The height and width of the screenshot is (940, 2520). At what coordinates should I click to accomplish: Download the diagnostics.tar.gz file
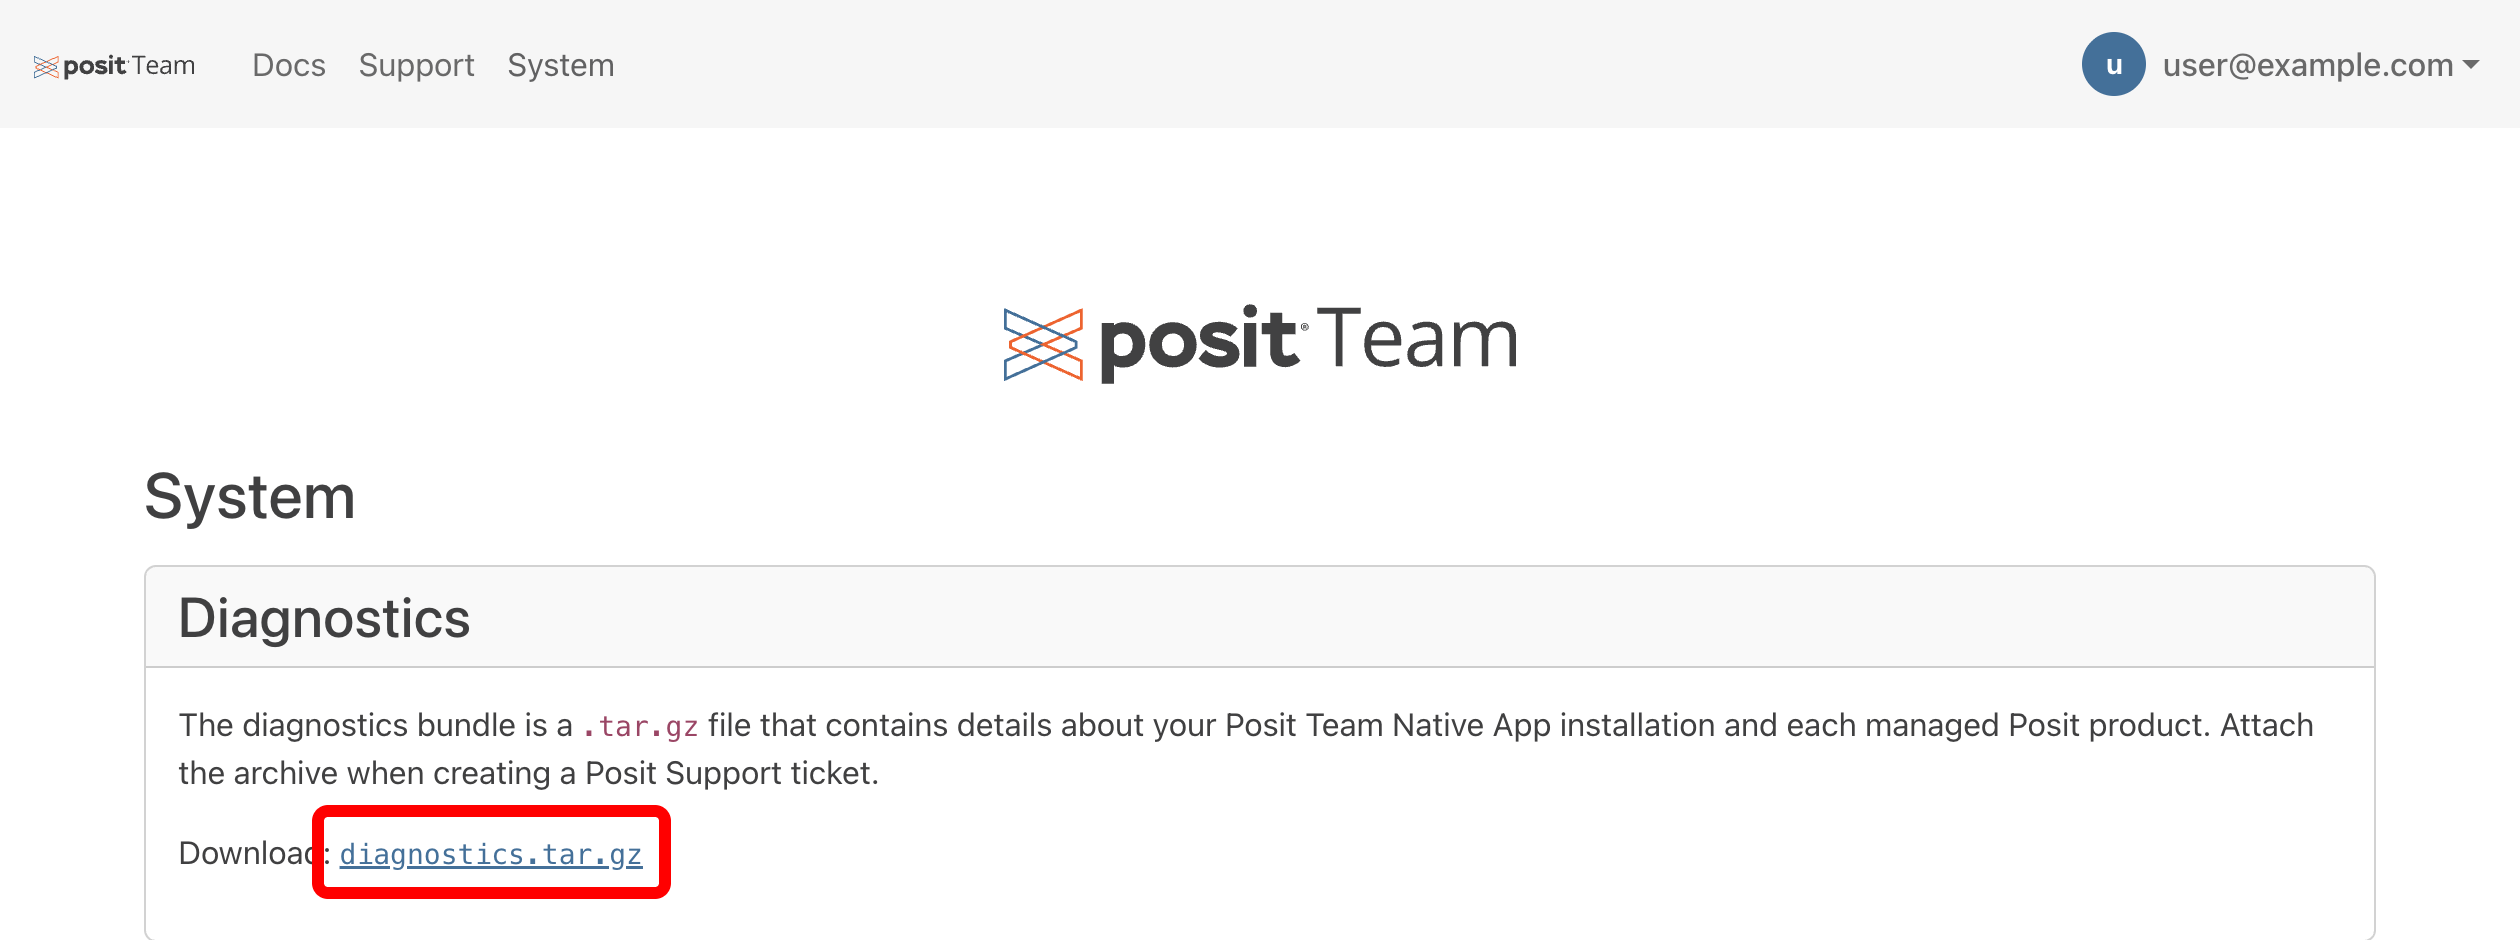[491, 854]
